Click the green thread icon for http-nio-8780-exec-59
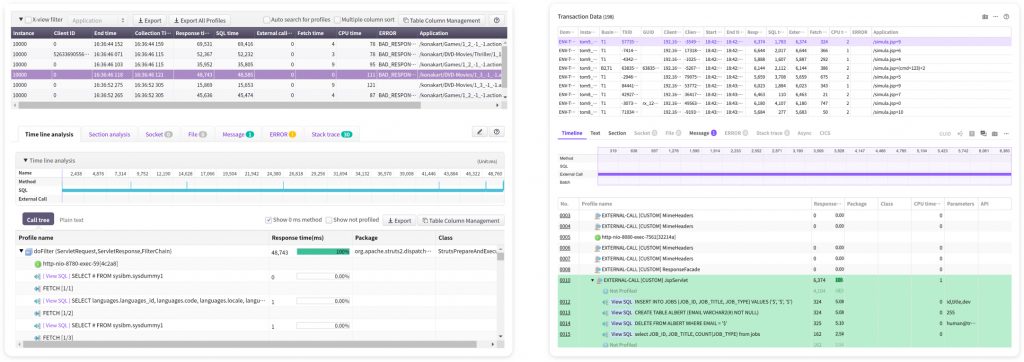This screenshot has height=362, width=1024. [x=37, y=263]
